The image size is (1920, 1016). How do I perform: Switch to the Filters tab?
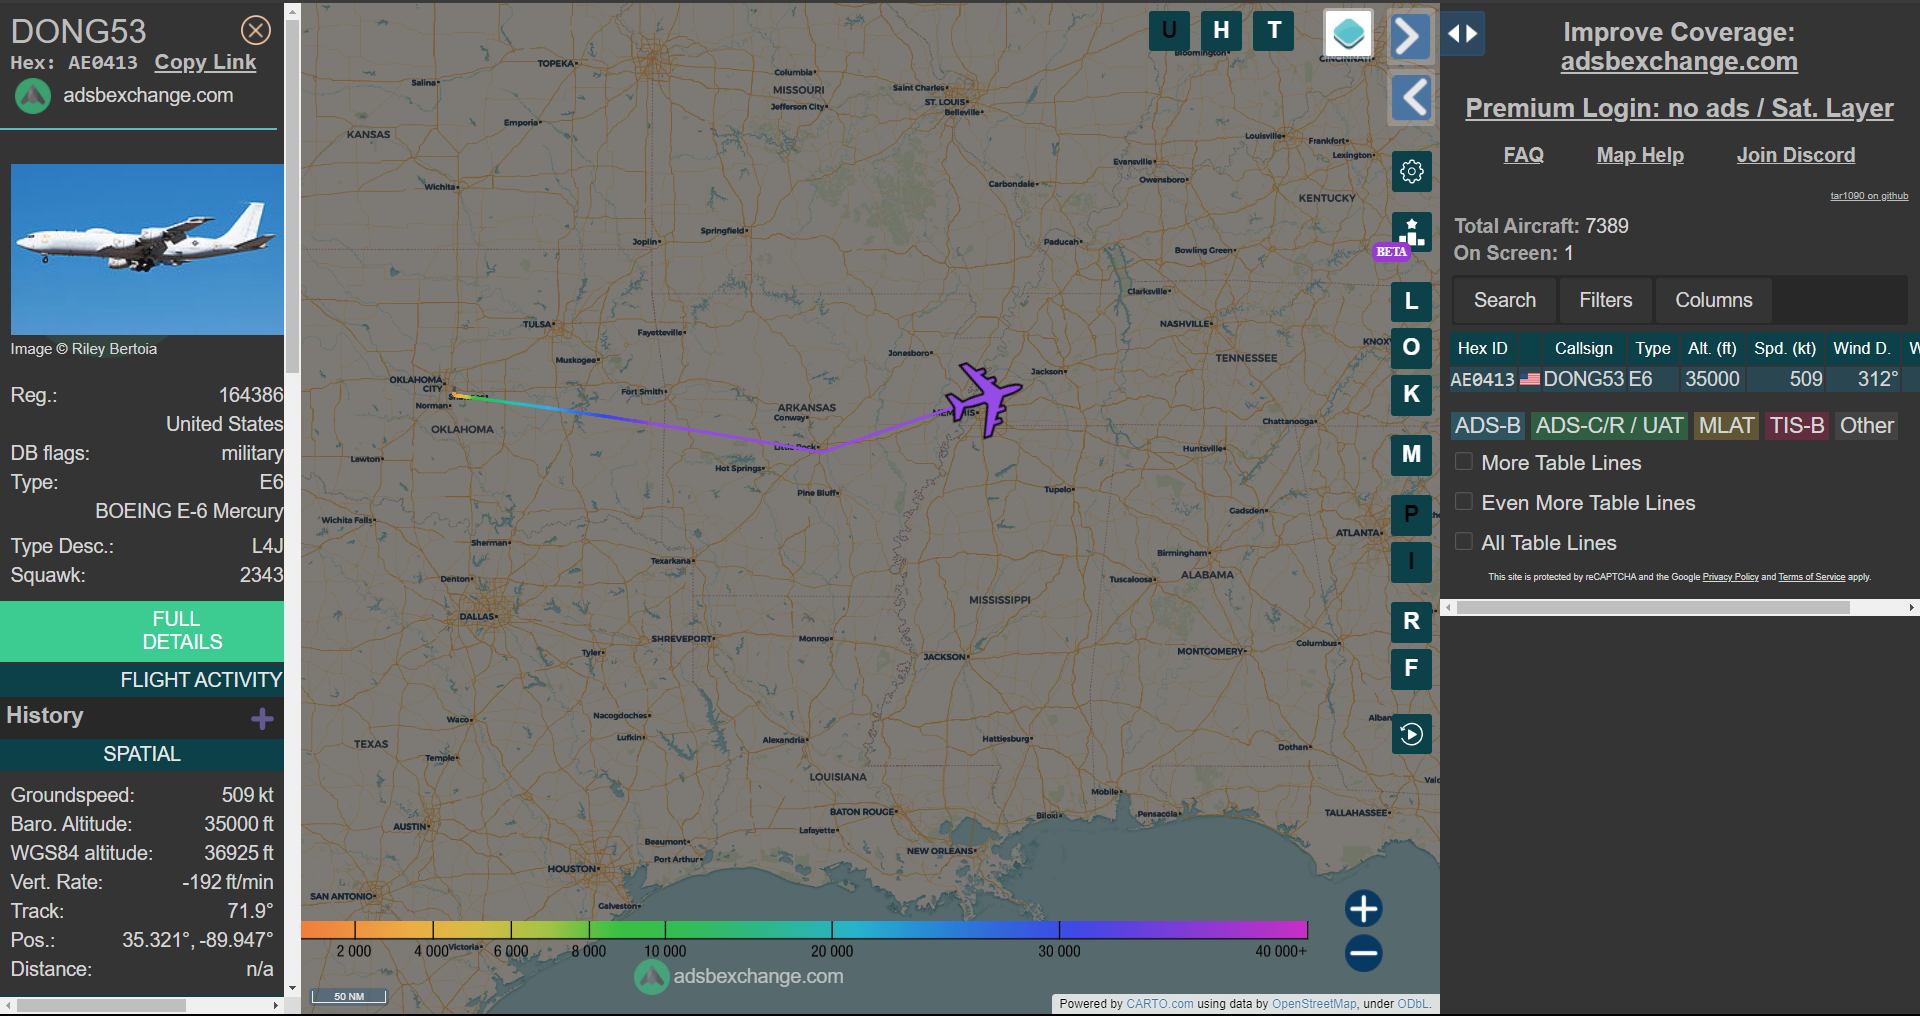pos(1605,300)
